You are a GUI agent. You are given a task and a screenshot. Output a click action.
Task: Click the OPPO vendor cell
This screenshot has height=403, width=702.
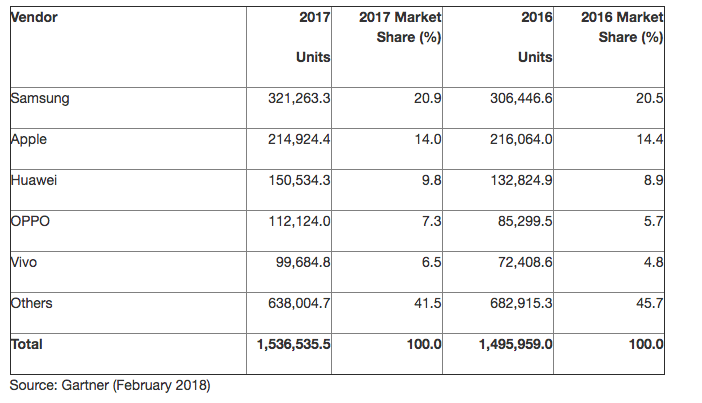(x=30, y=222)
